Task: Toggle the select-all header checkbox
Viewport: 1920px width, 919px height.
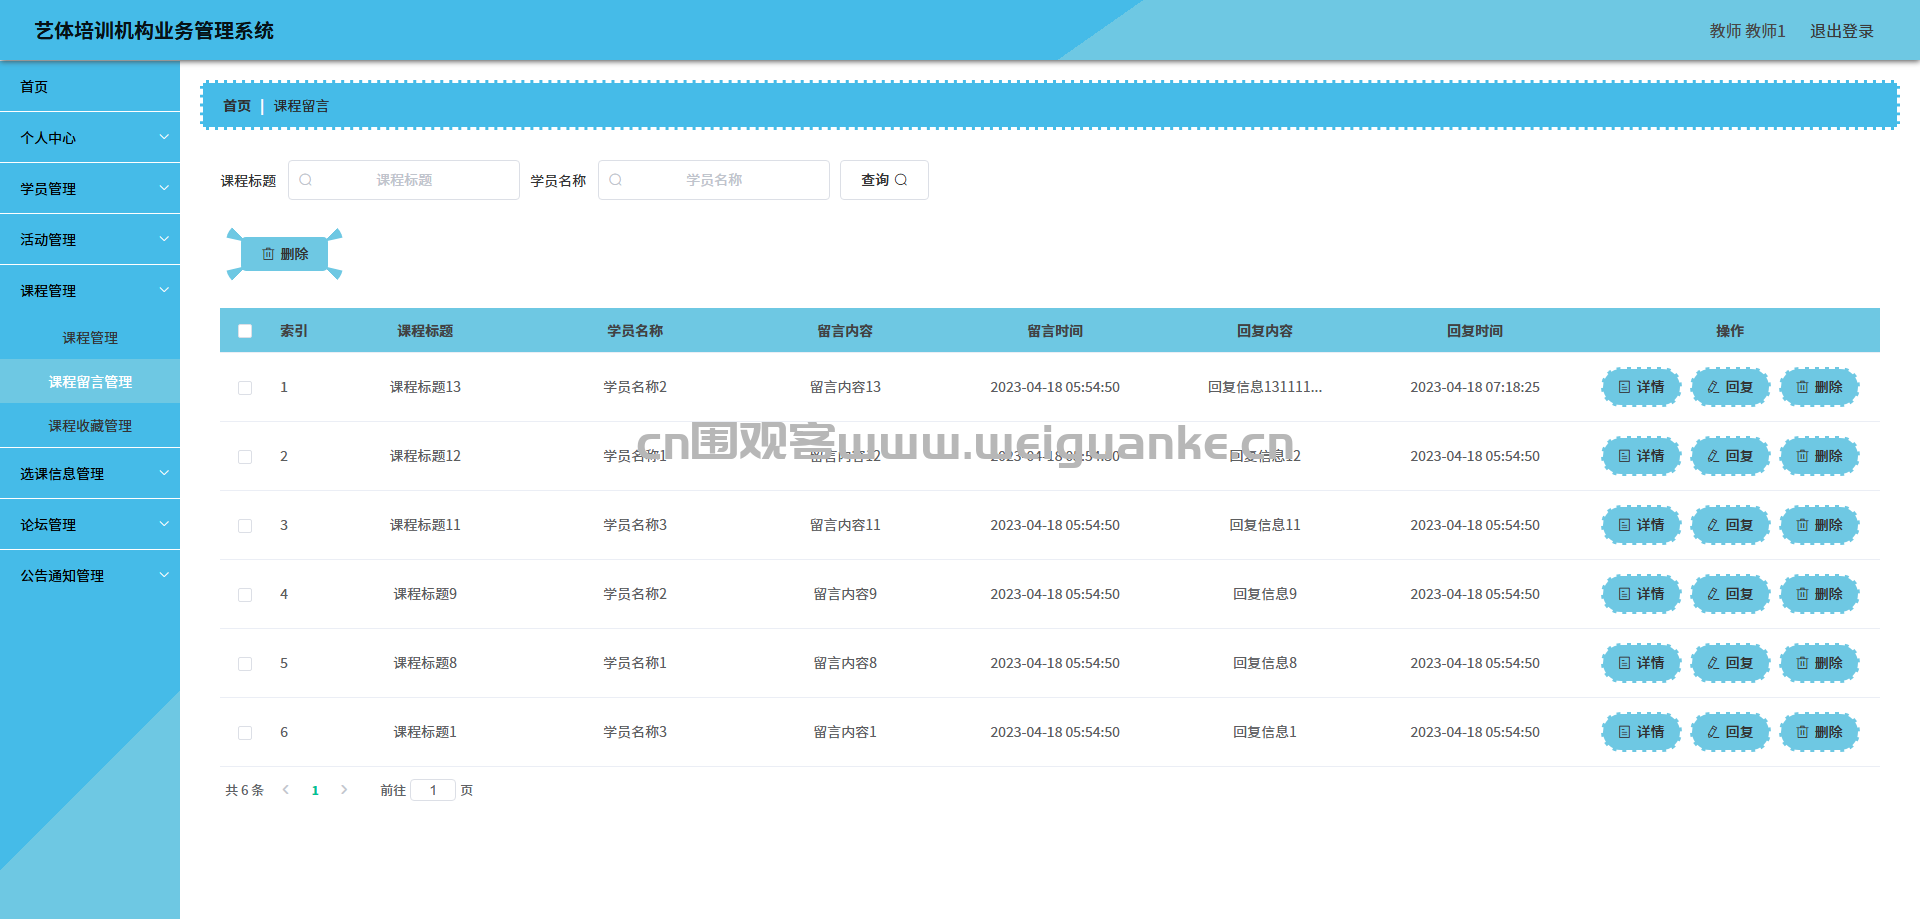Action: pyautogui.click(x=245, y=331)
